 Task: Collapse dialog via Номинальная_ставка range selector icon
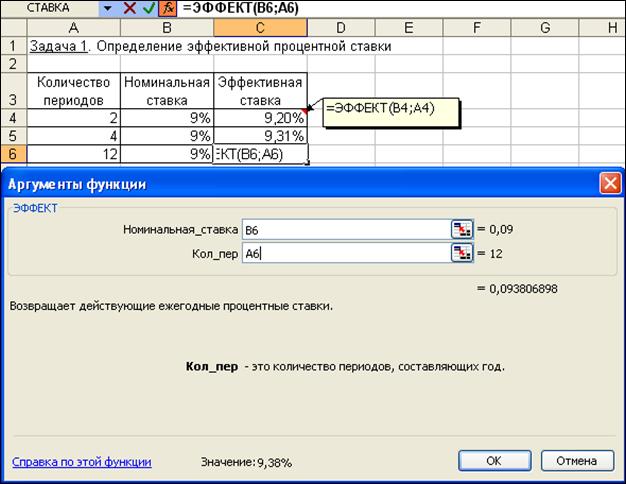click(461, 229)
